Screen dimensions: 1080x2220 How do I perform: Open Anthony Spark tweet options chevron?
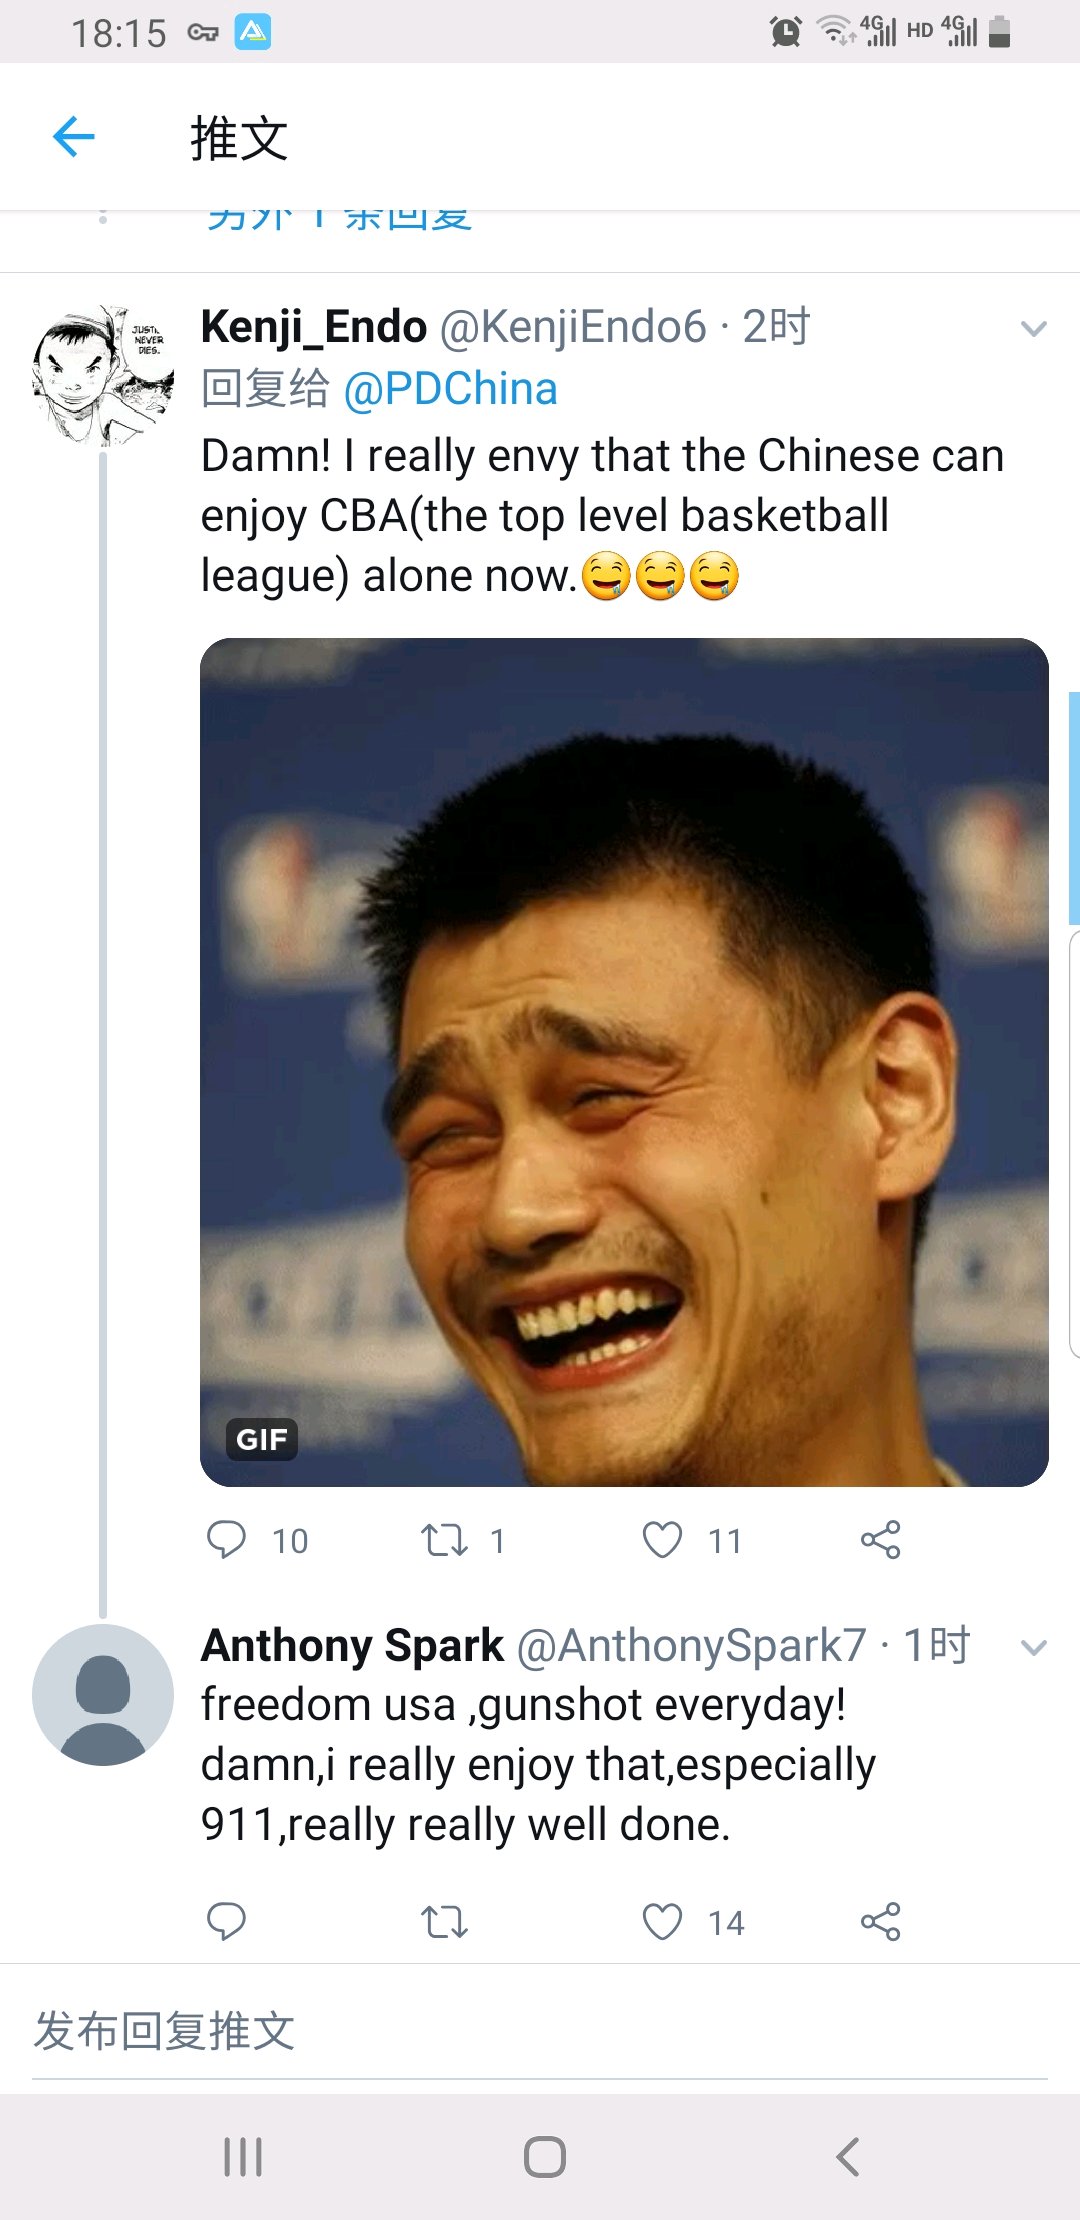coord(1033,1647)
